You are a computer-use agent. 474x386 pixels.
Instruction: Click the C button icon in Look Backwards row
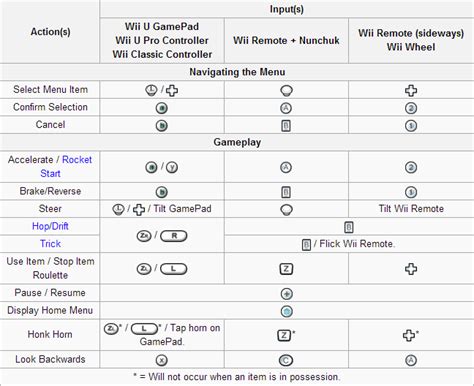point(286,360)
